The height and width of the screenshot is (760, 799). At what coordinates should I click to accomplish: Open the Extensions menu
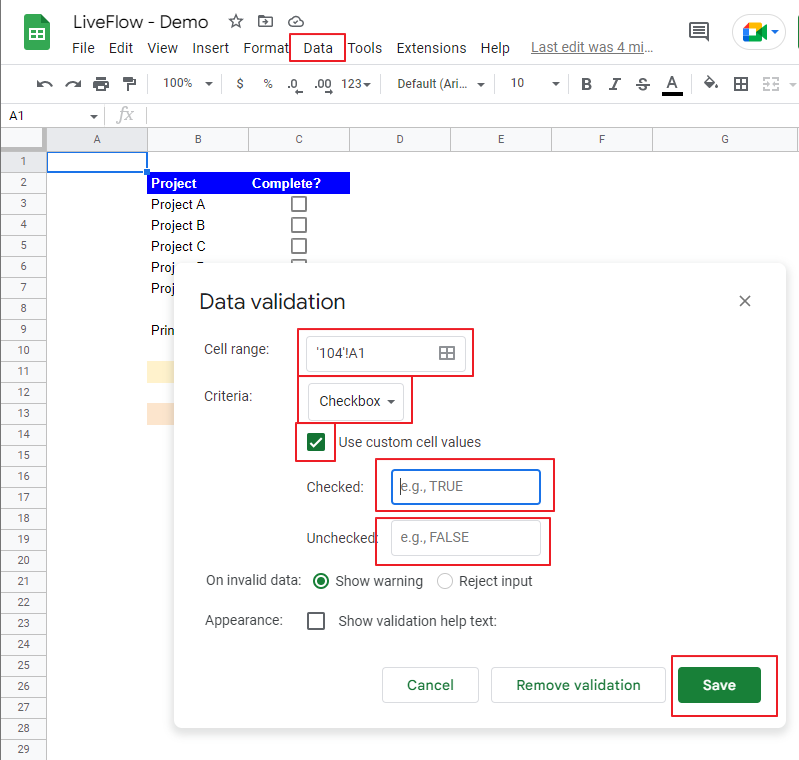[x=431, y=48]
